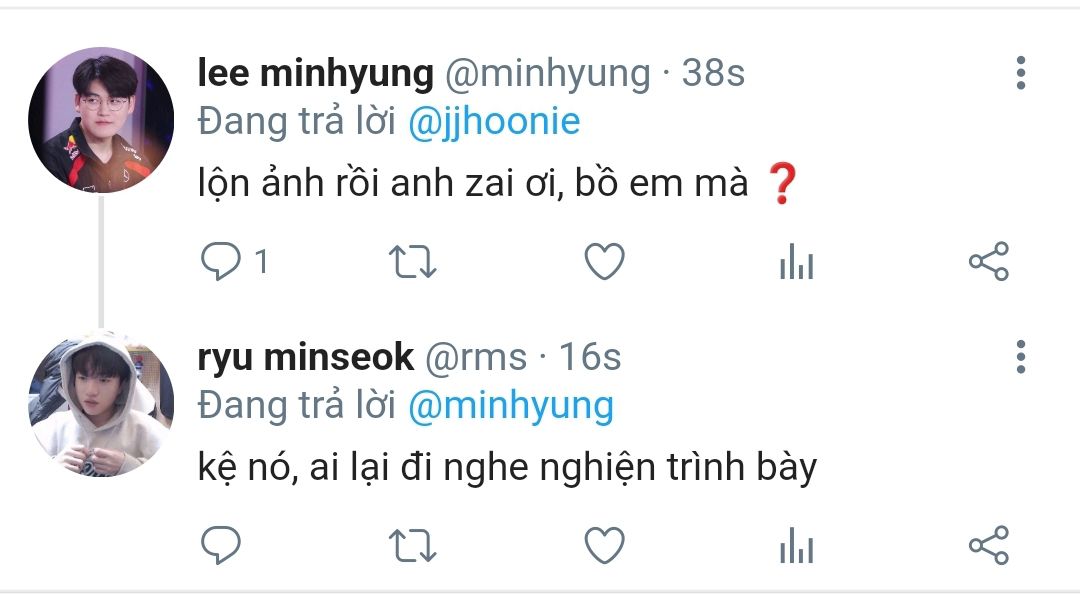Click the lee minhyung display name
Screen dimensions: 1080x596
[x=316, y=73]
